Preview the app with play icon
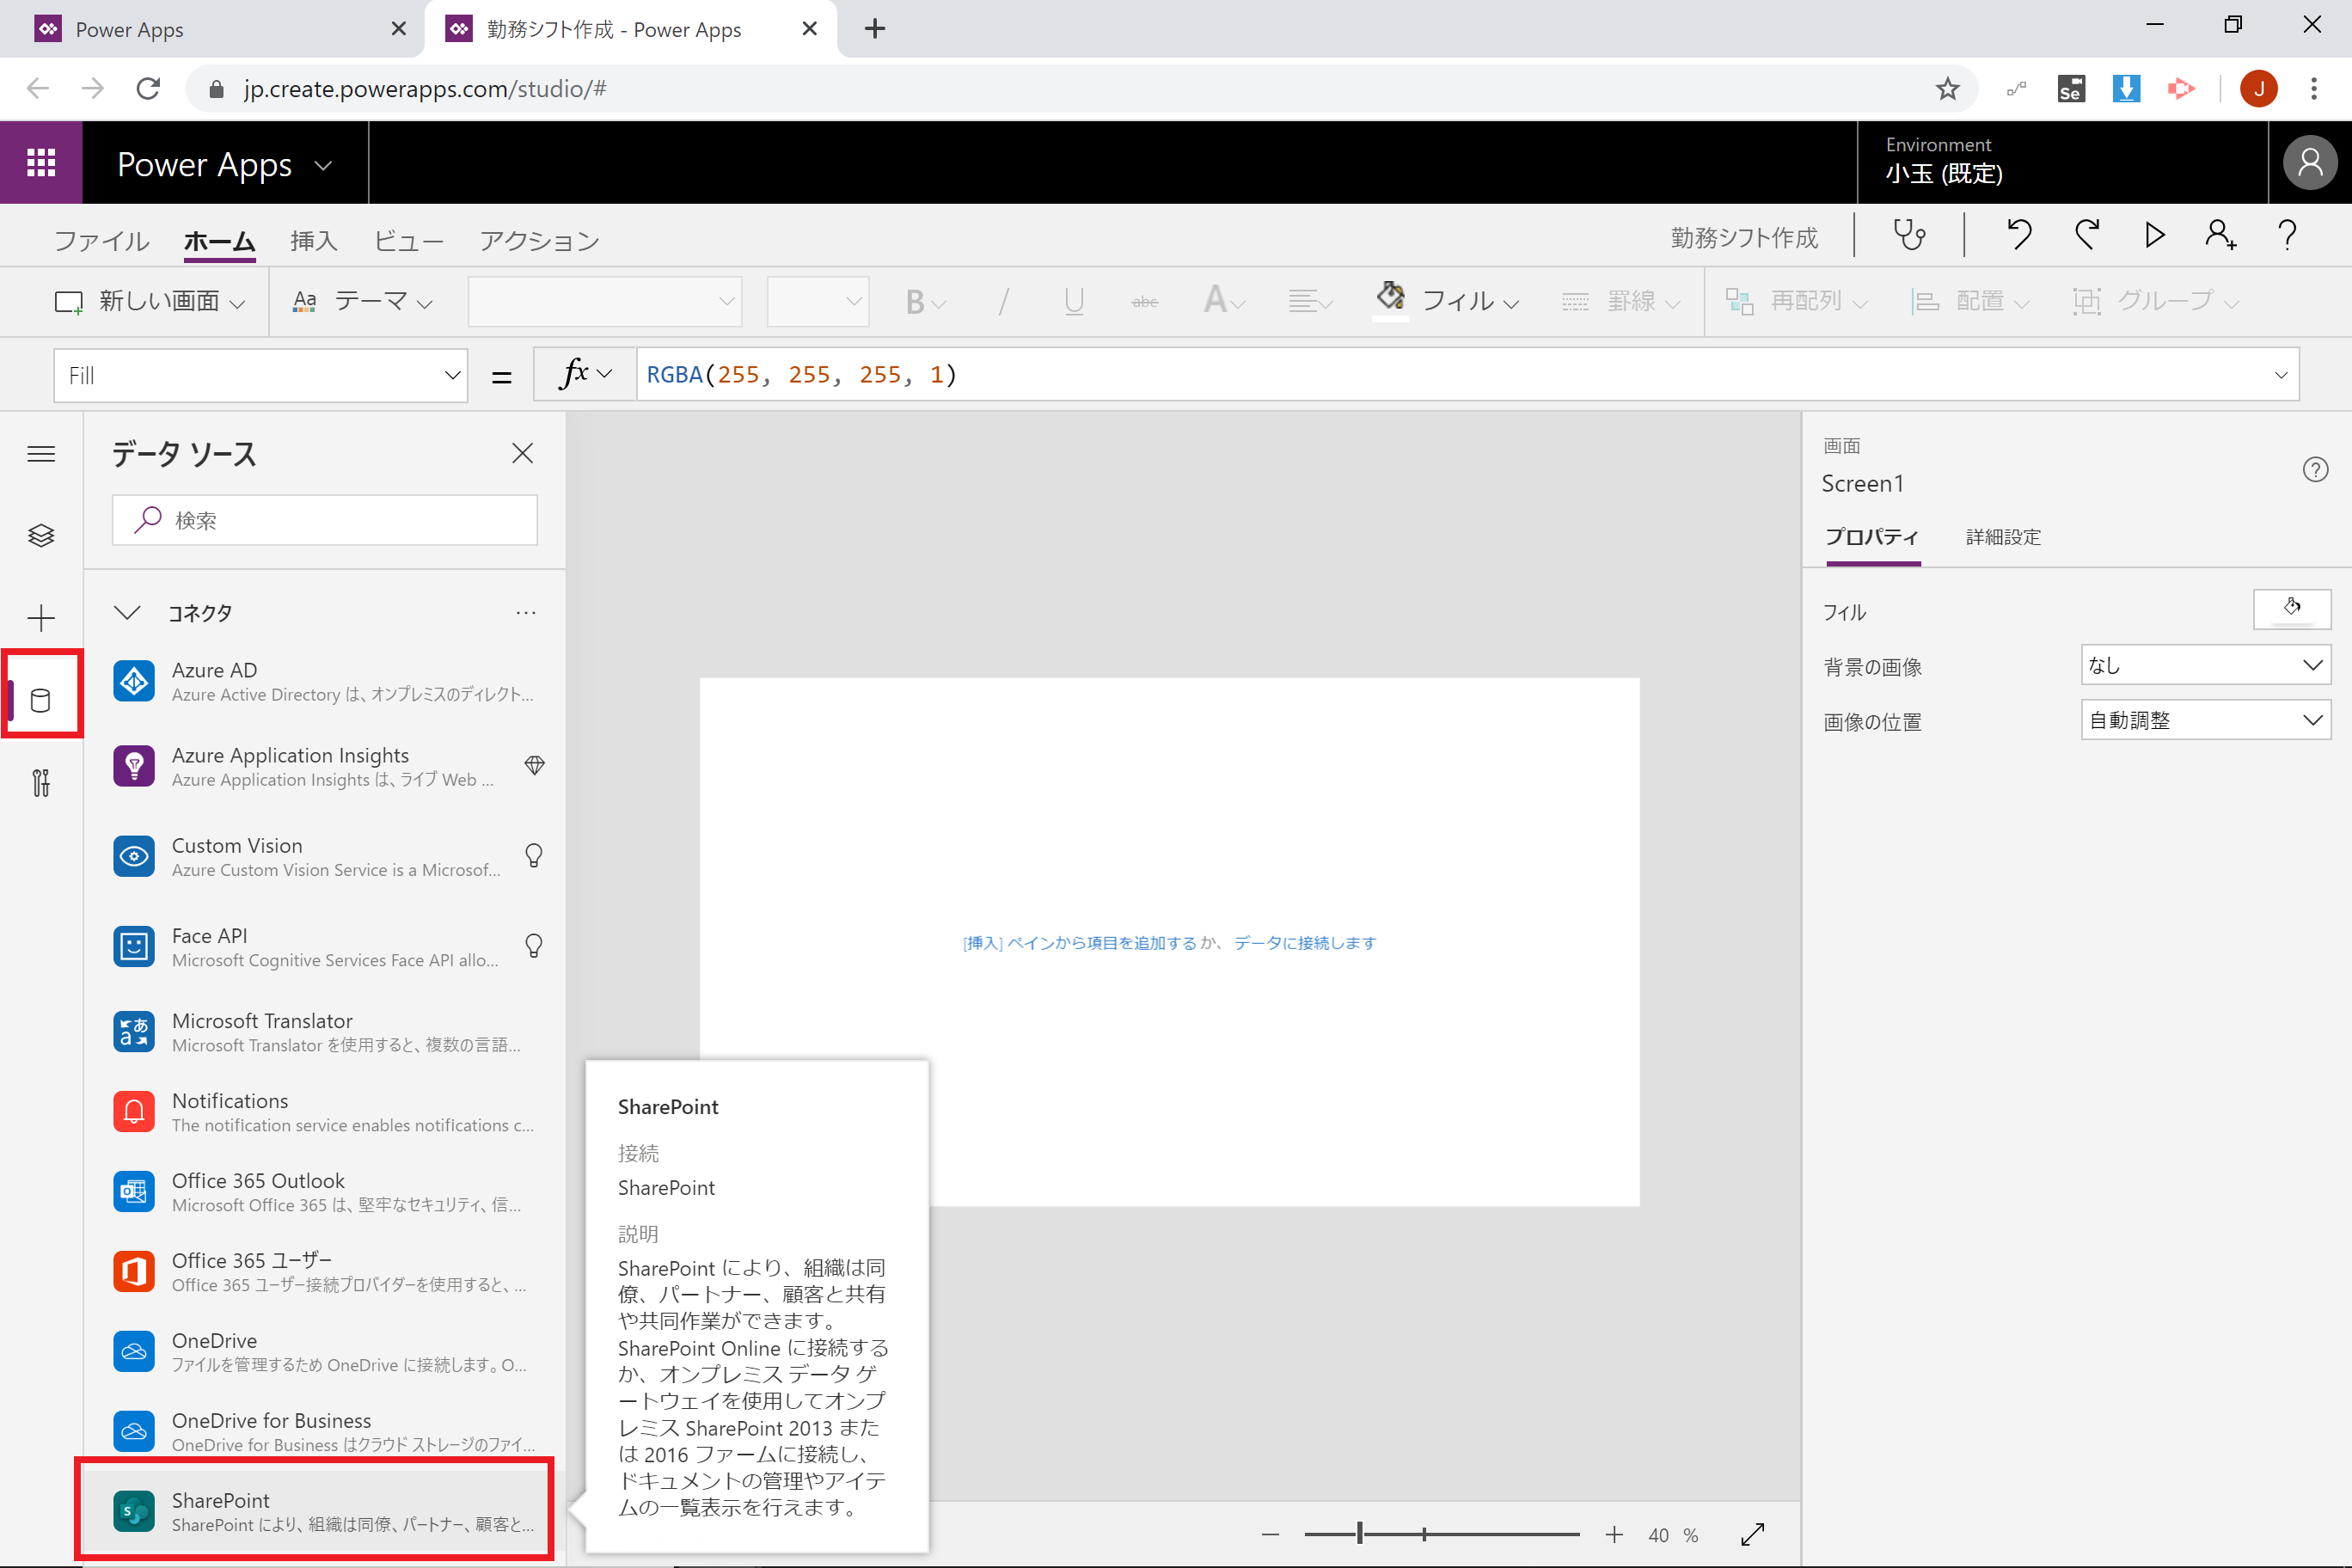2352x1568 pixels. coord(2154,236)
